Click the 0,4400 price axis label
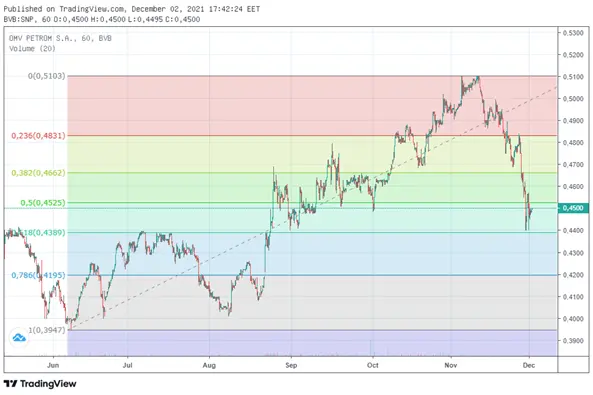 coord(573,230)
